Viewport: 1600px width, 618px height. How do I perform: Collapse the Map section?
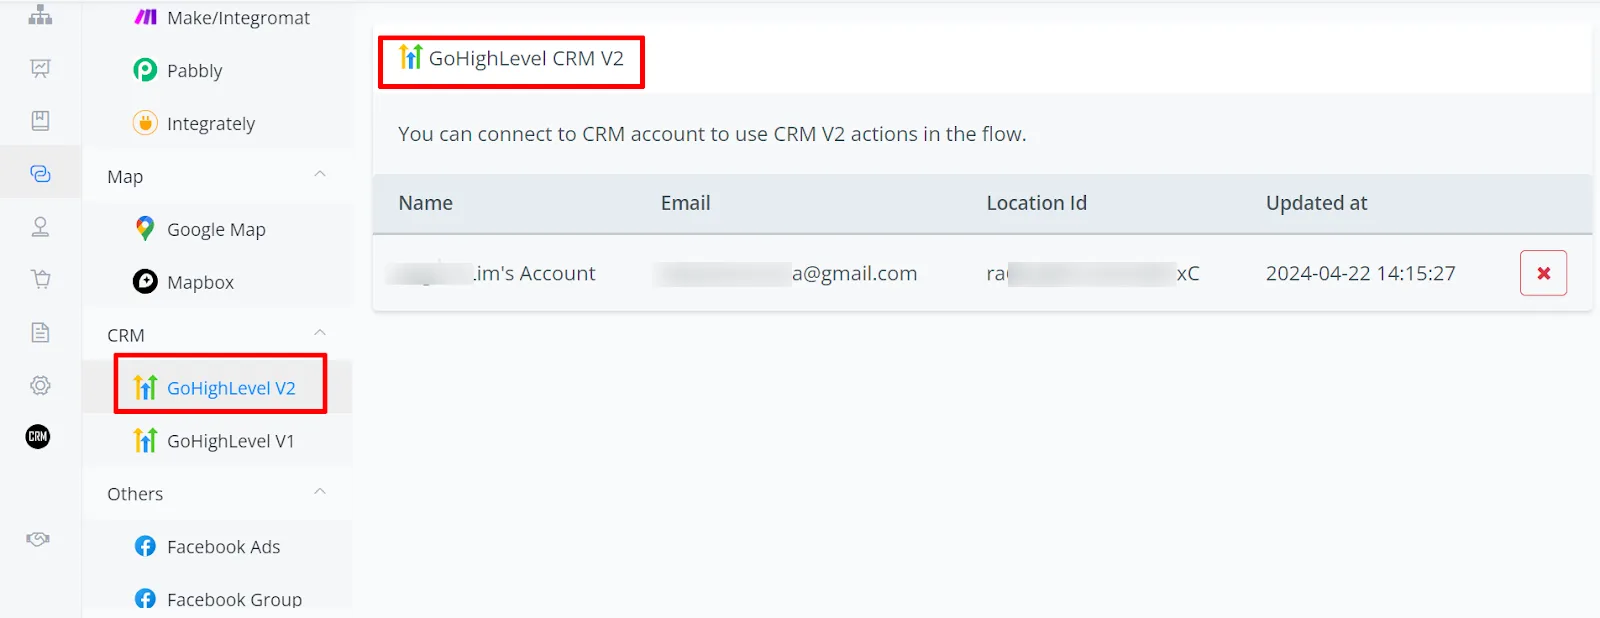(x=320, y=174)
